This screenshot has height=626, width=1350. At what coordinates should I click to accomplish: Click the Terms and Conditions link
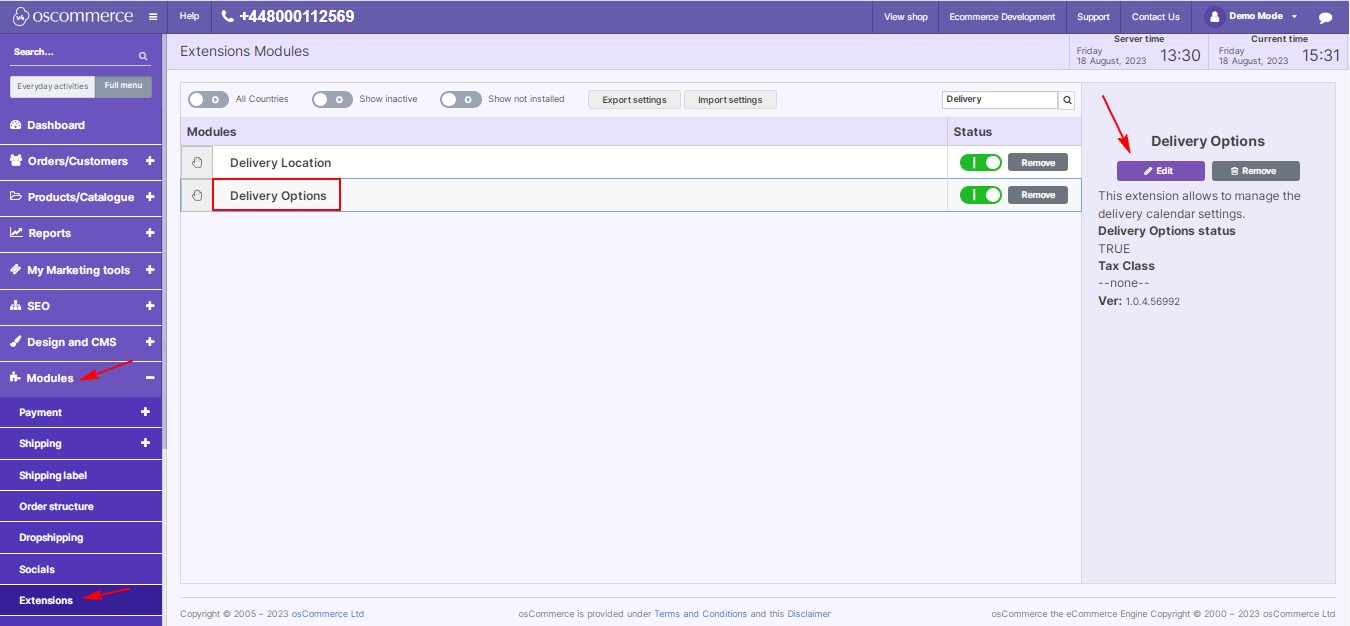(x=700, y=614)
